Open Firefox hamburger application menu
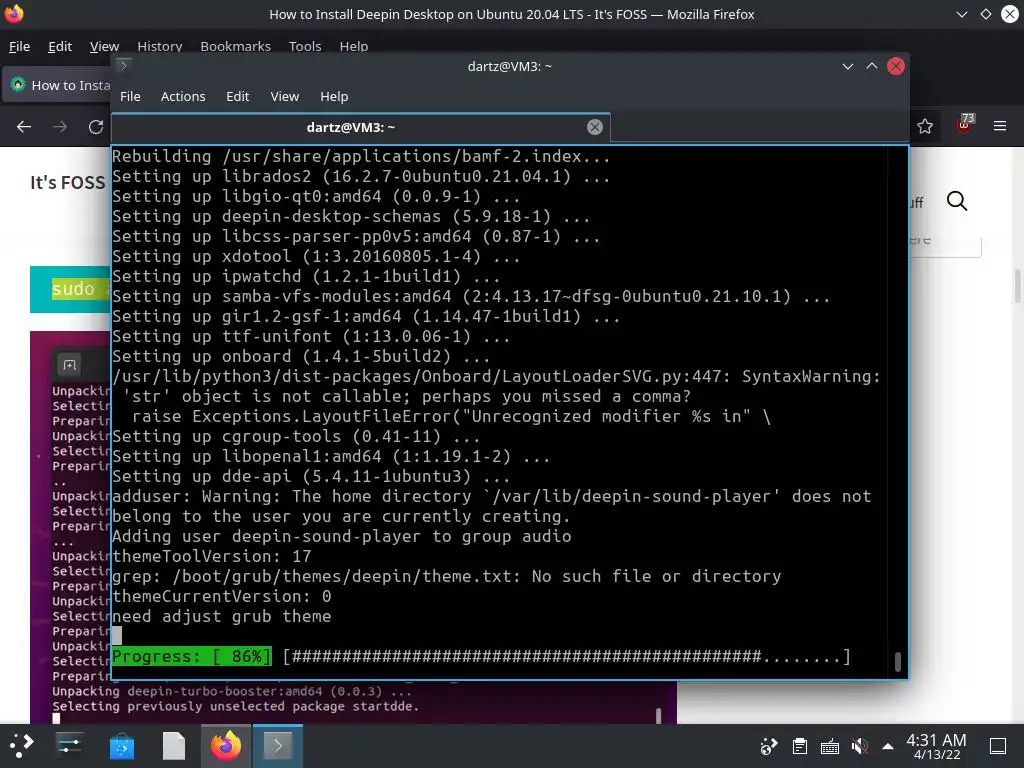The width and height of the screenshot is (1024, 768). tap(1000, 126)
